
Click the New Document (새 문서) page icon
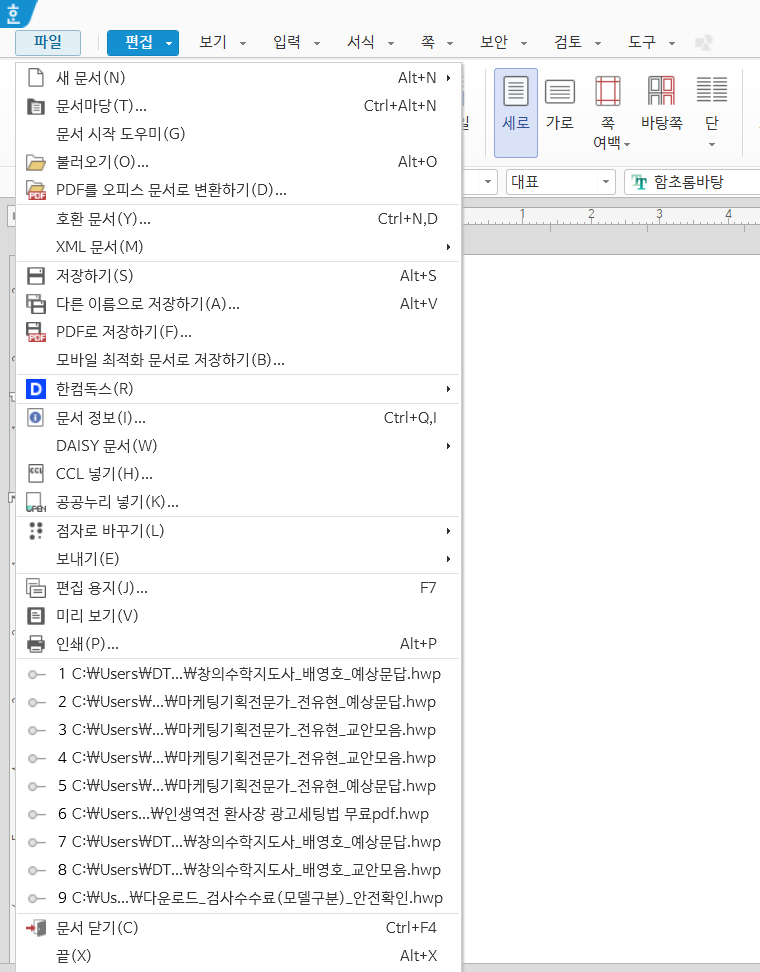click(36, 77)
